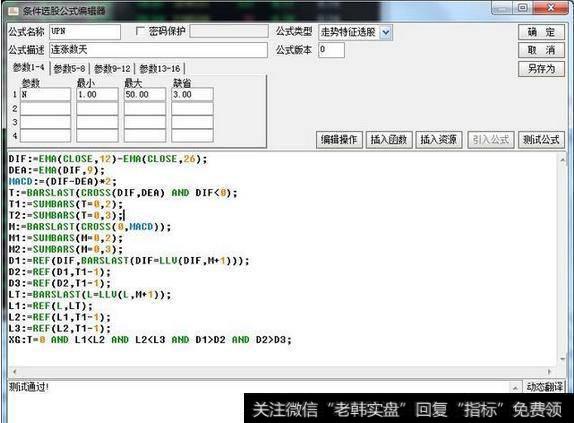The height and width of the screenshot is (423, 574).
Task: Click the line T:=BARSLAST(CROSS(DIF,DEA)
Action: 123,193
